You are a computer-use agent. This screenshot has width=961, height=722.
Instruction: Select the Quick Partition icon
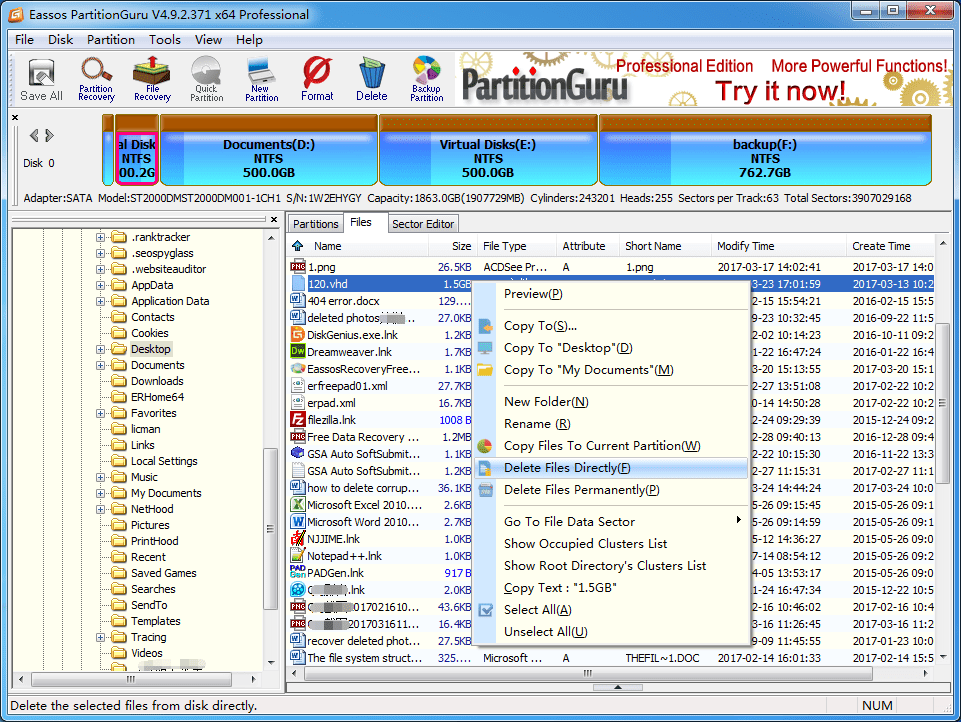206,78
